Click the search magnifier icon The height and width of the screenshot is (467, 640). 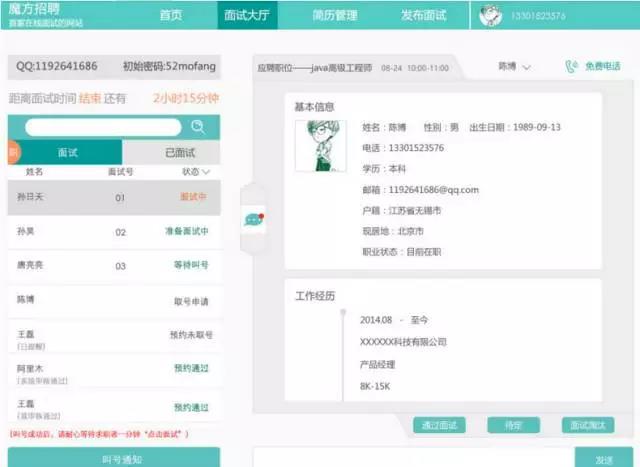198,127
